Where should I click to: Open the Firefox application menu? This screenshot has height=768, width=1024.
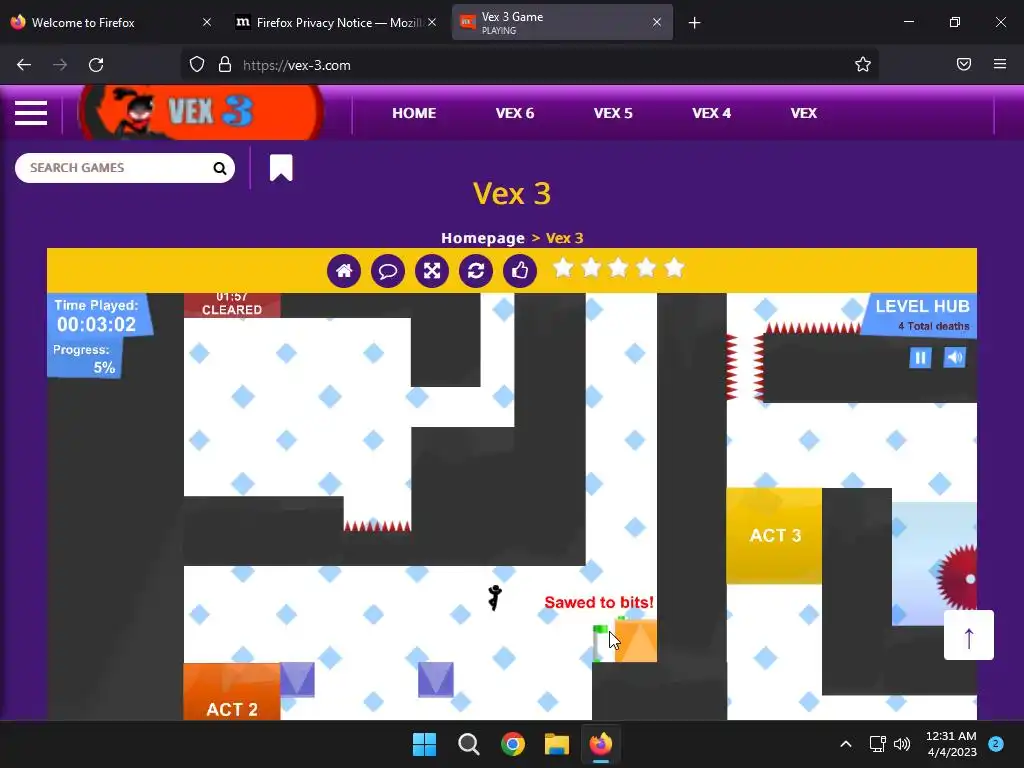[1000, 64]
